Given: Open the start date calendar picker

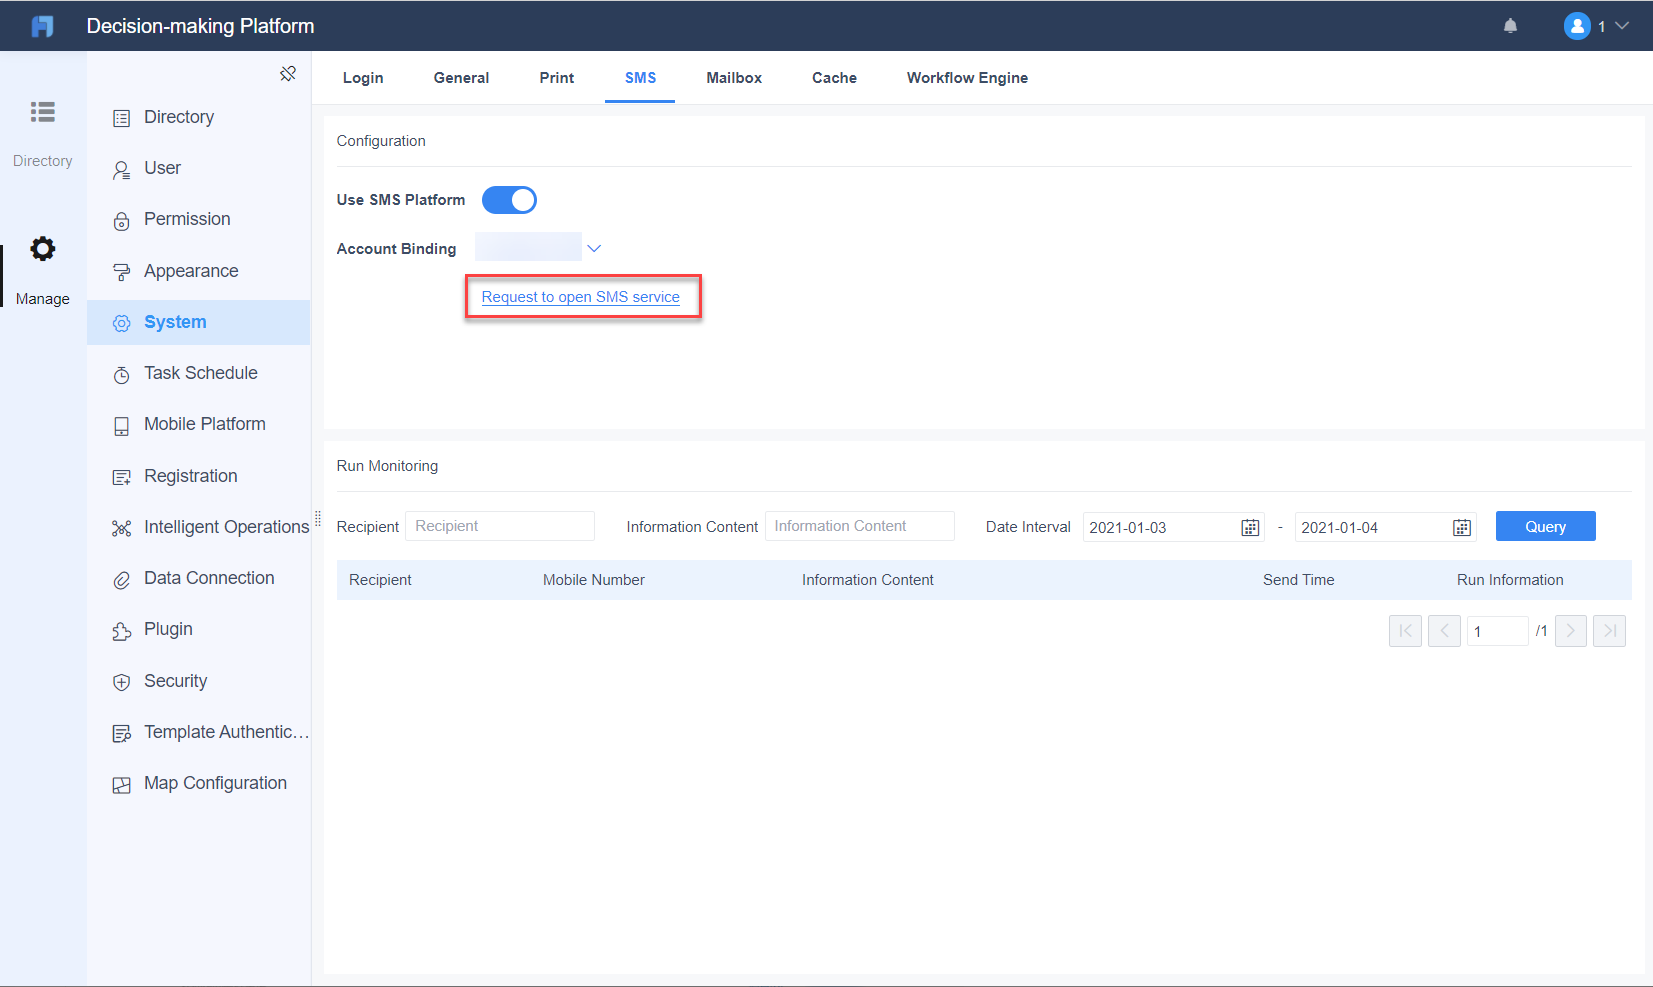Looking at the screenshot, I should point(1249,527).
